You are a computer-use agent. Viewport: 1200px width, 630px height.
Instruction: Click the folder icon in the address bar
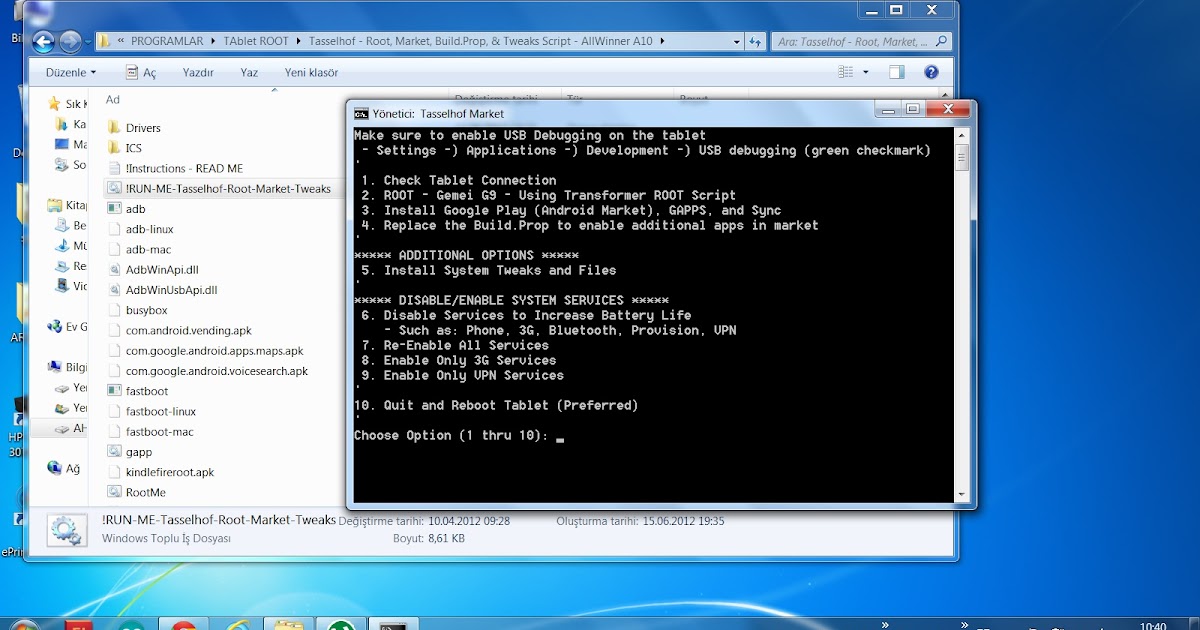[104, 42]
